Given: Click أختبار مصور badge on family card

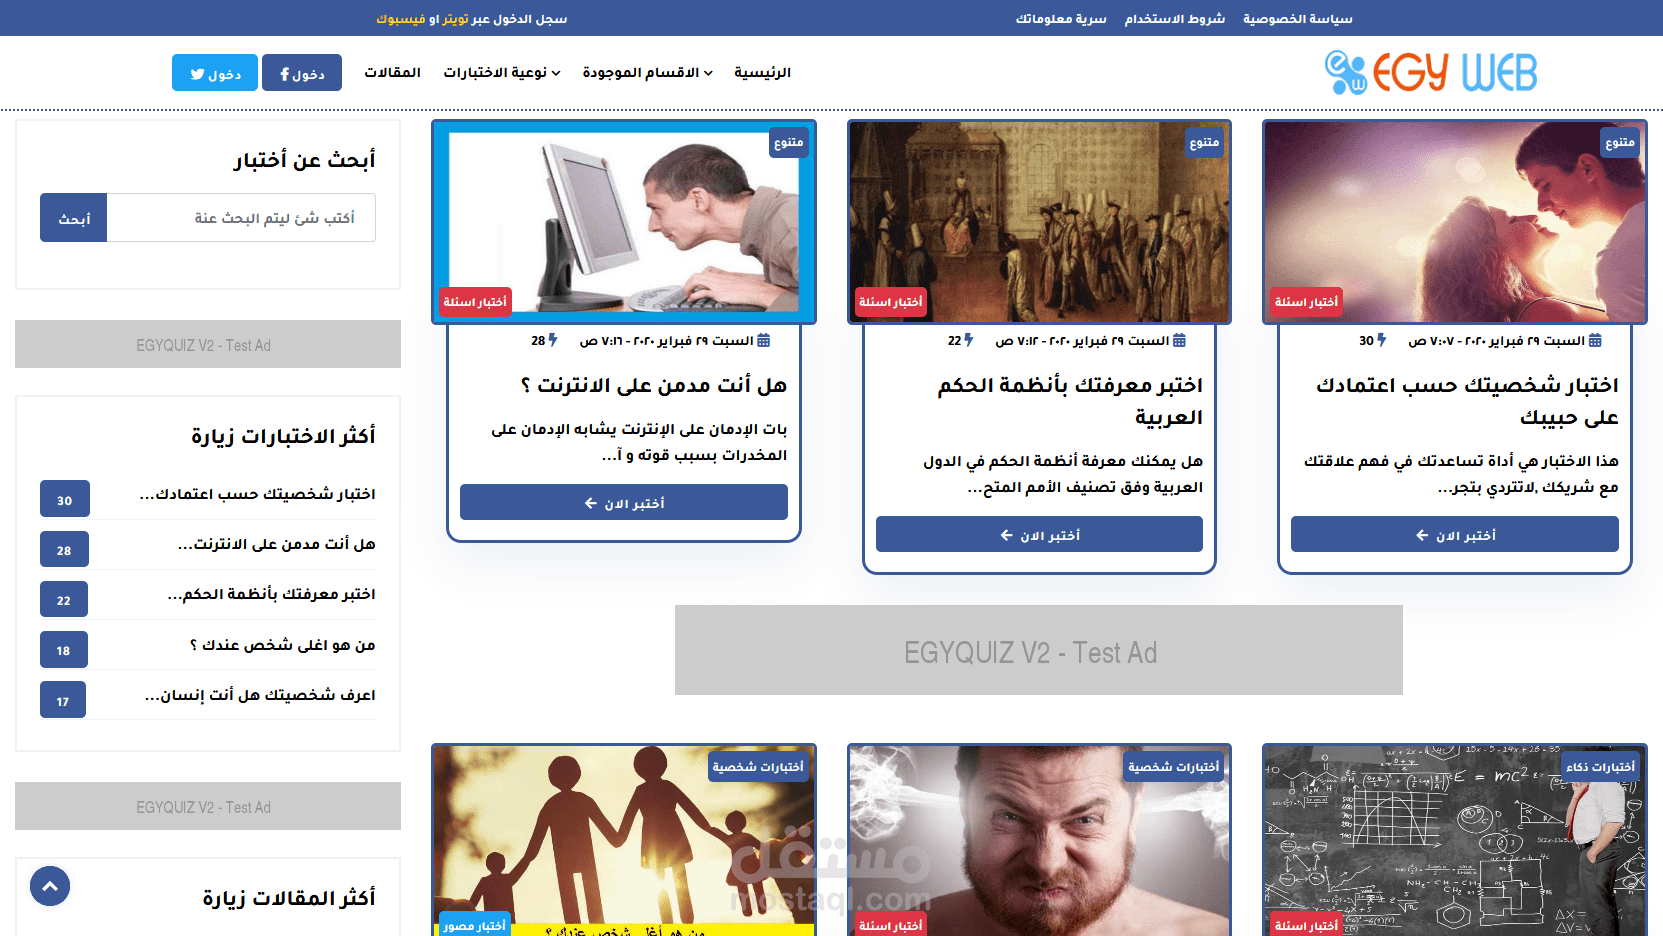Looking at the screenshot, I should coord(474,925).
